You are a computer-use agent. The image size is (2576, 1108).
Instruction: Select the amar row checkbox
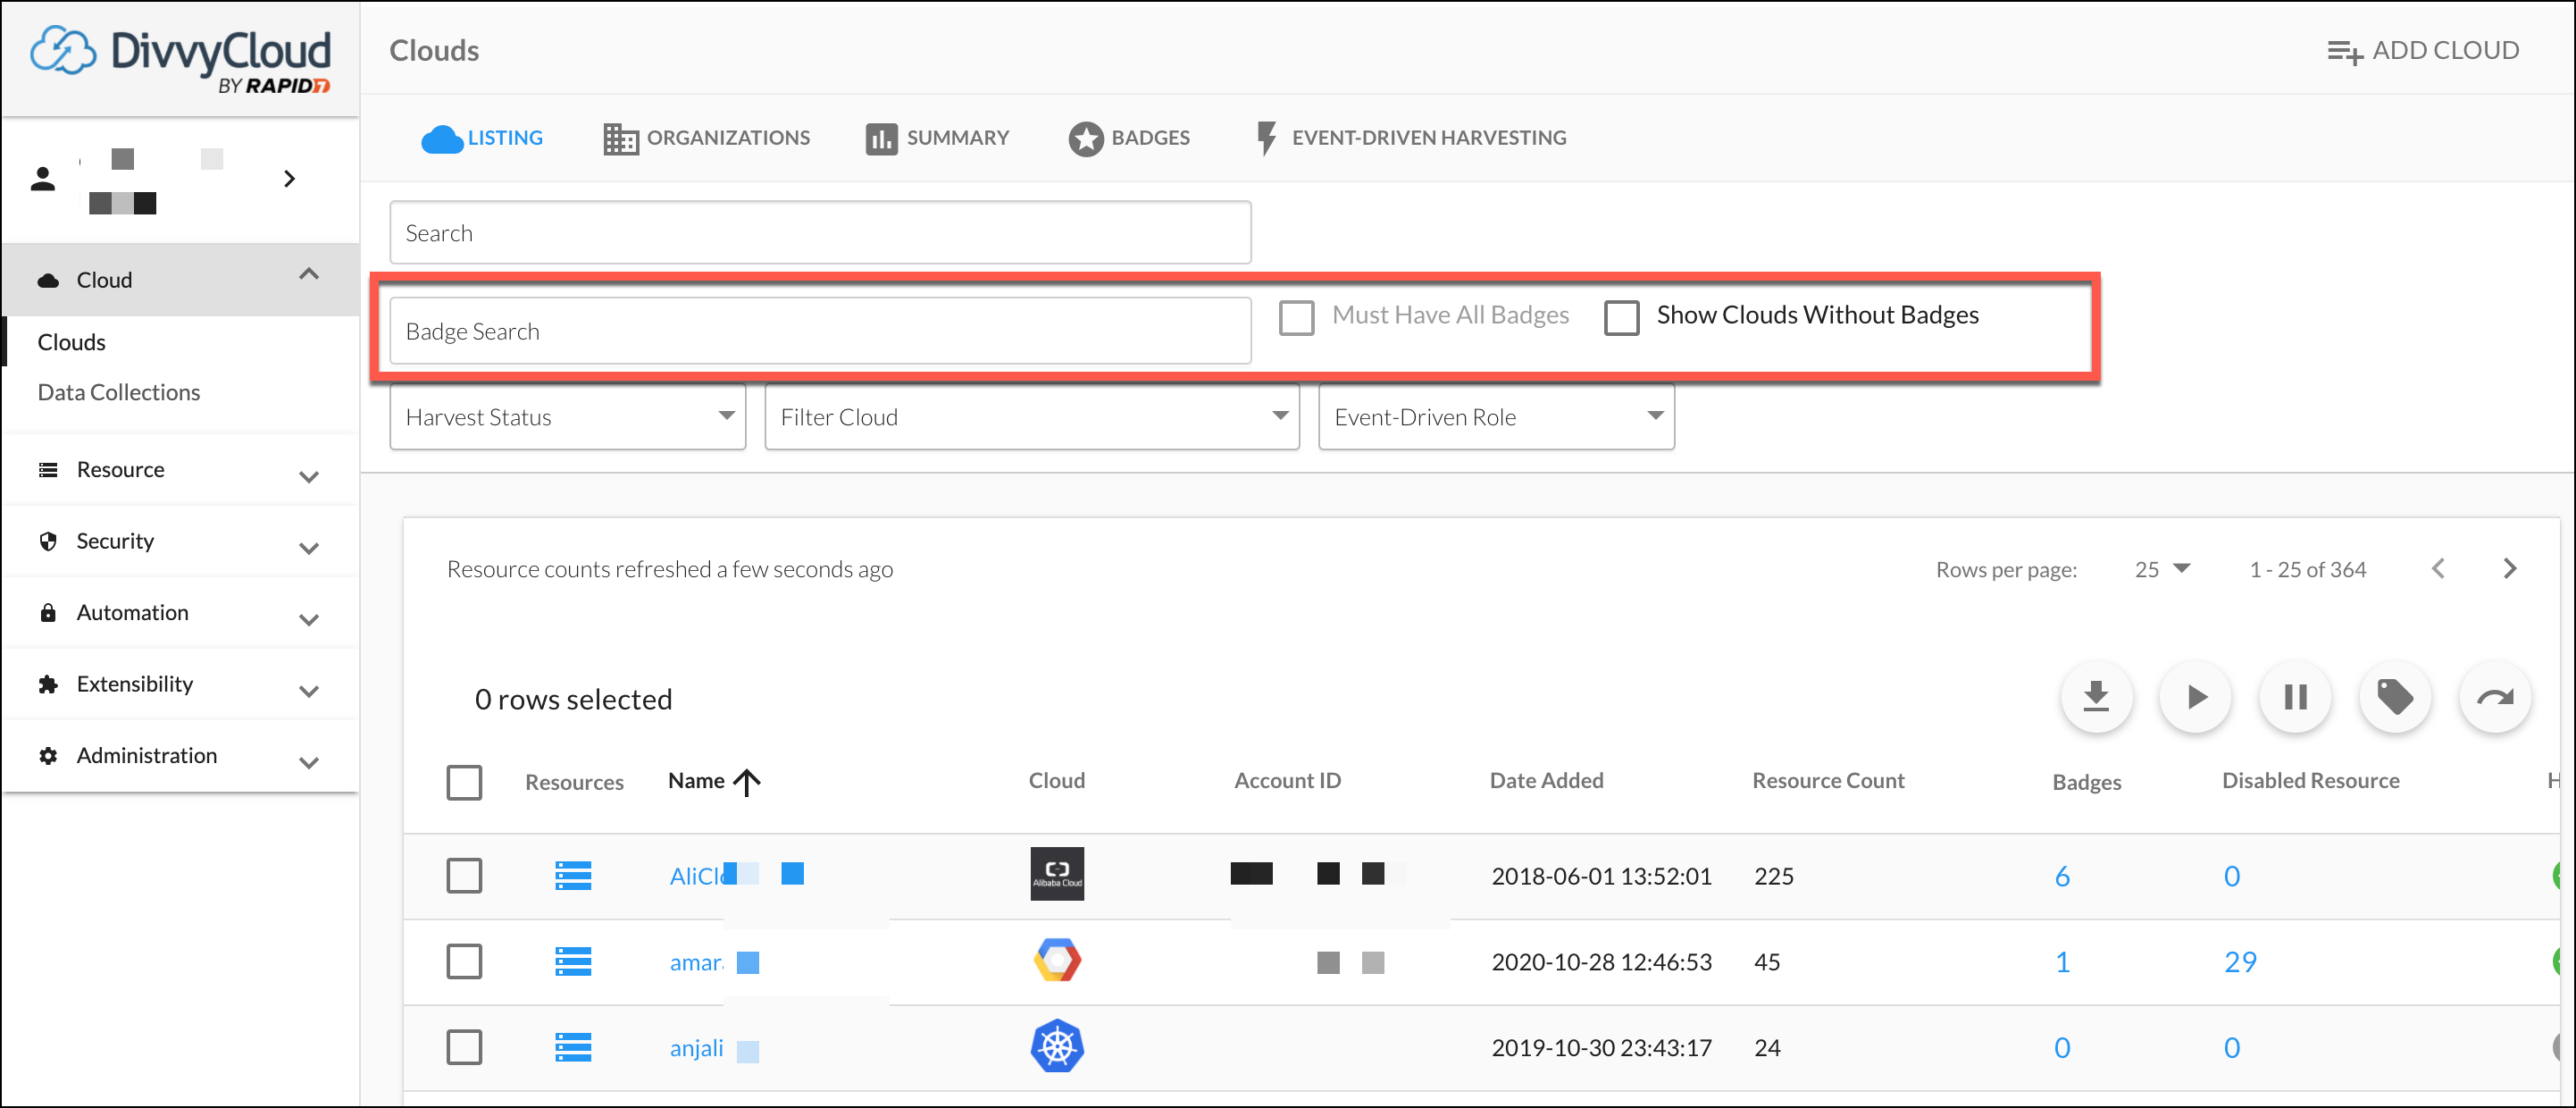tap(464, 962)
